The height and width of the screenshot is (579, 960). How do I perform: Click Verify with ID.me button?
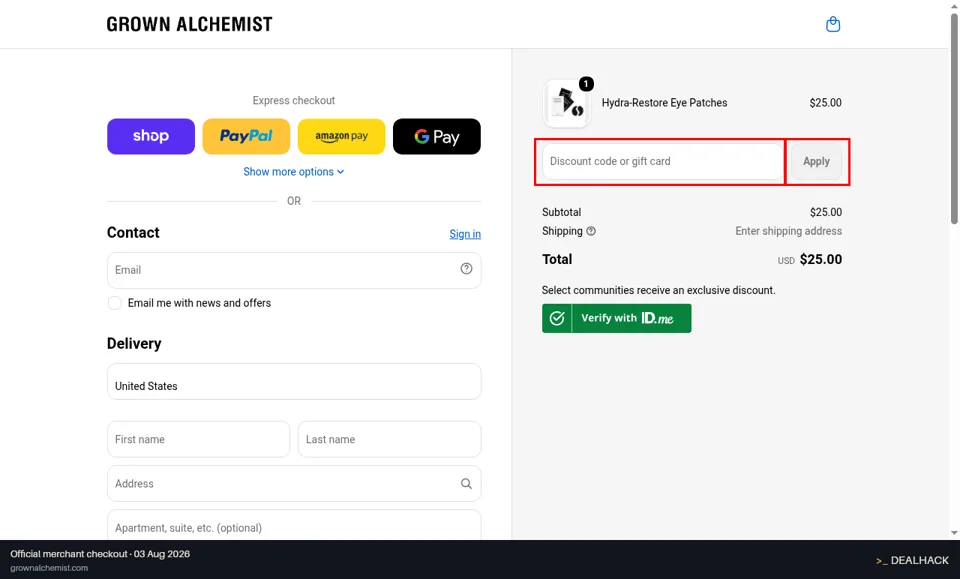(x=617, y=318)
